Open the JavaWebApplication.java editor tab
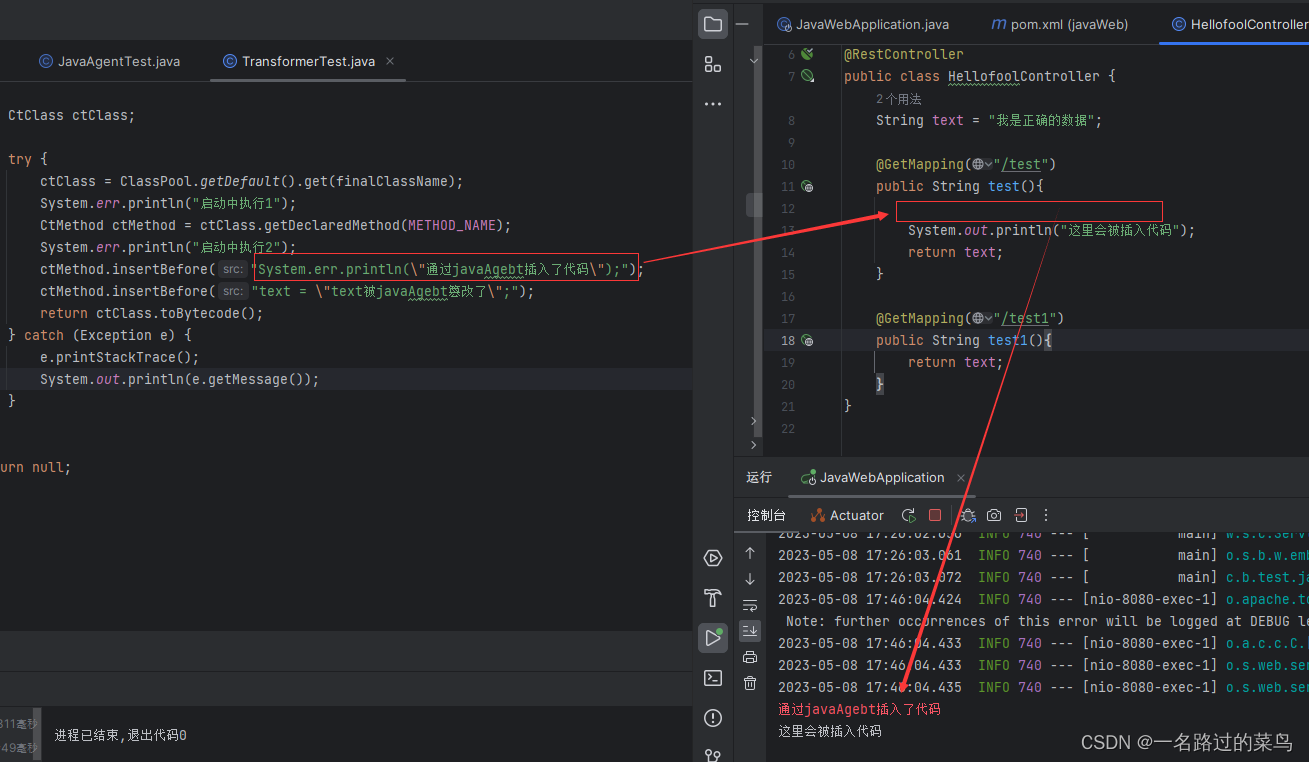The image size is (1309, 762). pos(863,24)
